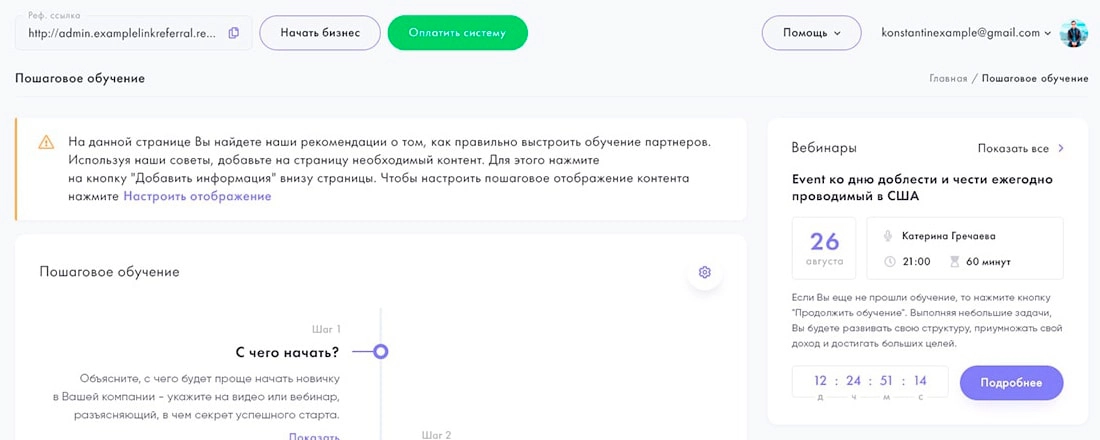This screenshot has width=1100, height=440.
Task: Click the referral link input field
Action: click(x=133, y=33)
